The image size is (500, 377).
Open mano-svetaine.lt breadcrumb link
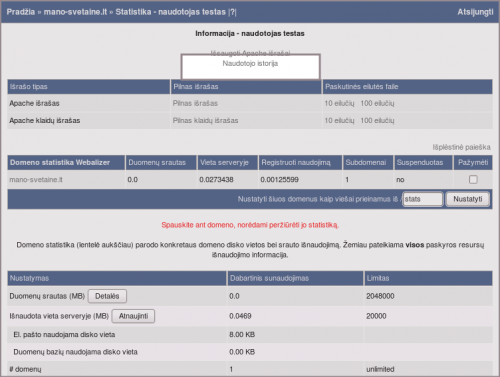point(76,12)
